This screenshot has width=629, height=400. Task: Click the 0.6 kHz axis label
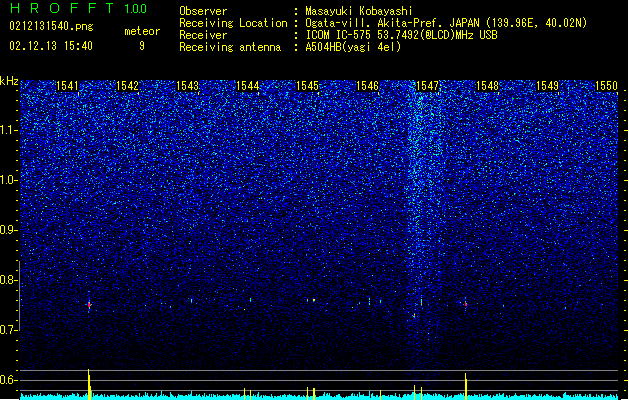click(x=9, y=380)
